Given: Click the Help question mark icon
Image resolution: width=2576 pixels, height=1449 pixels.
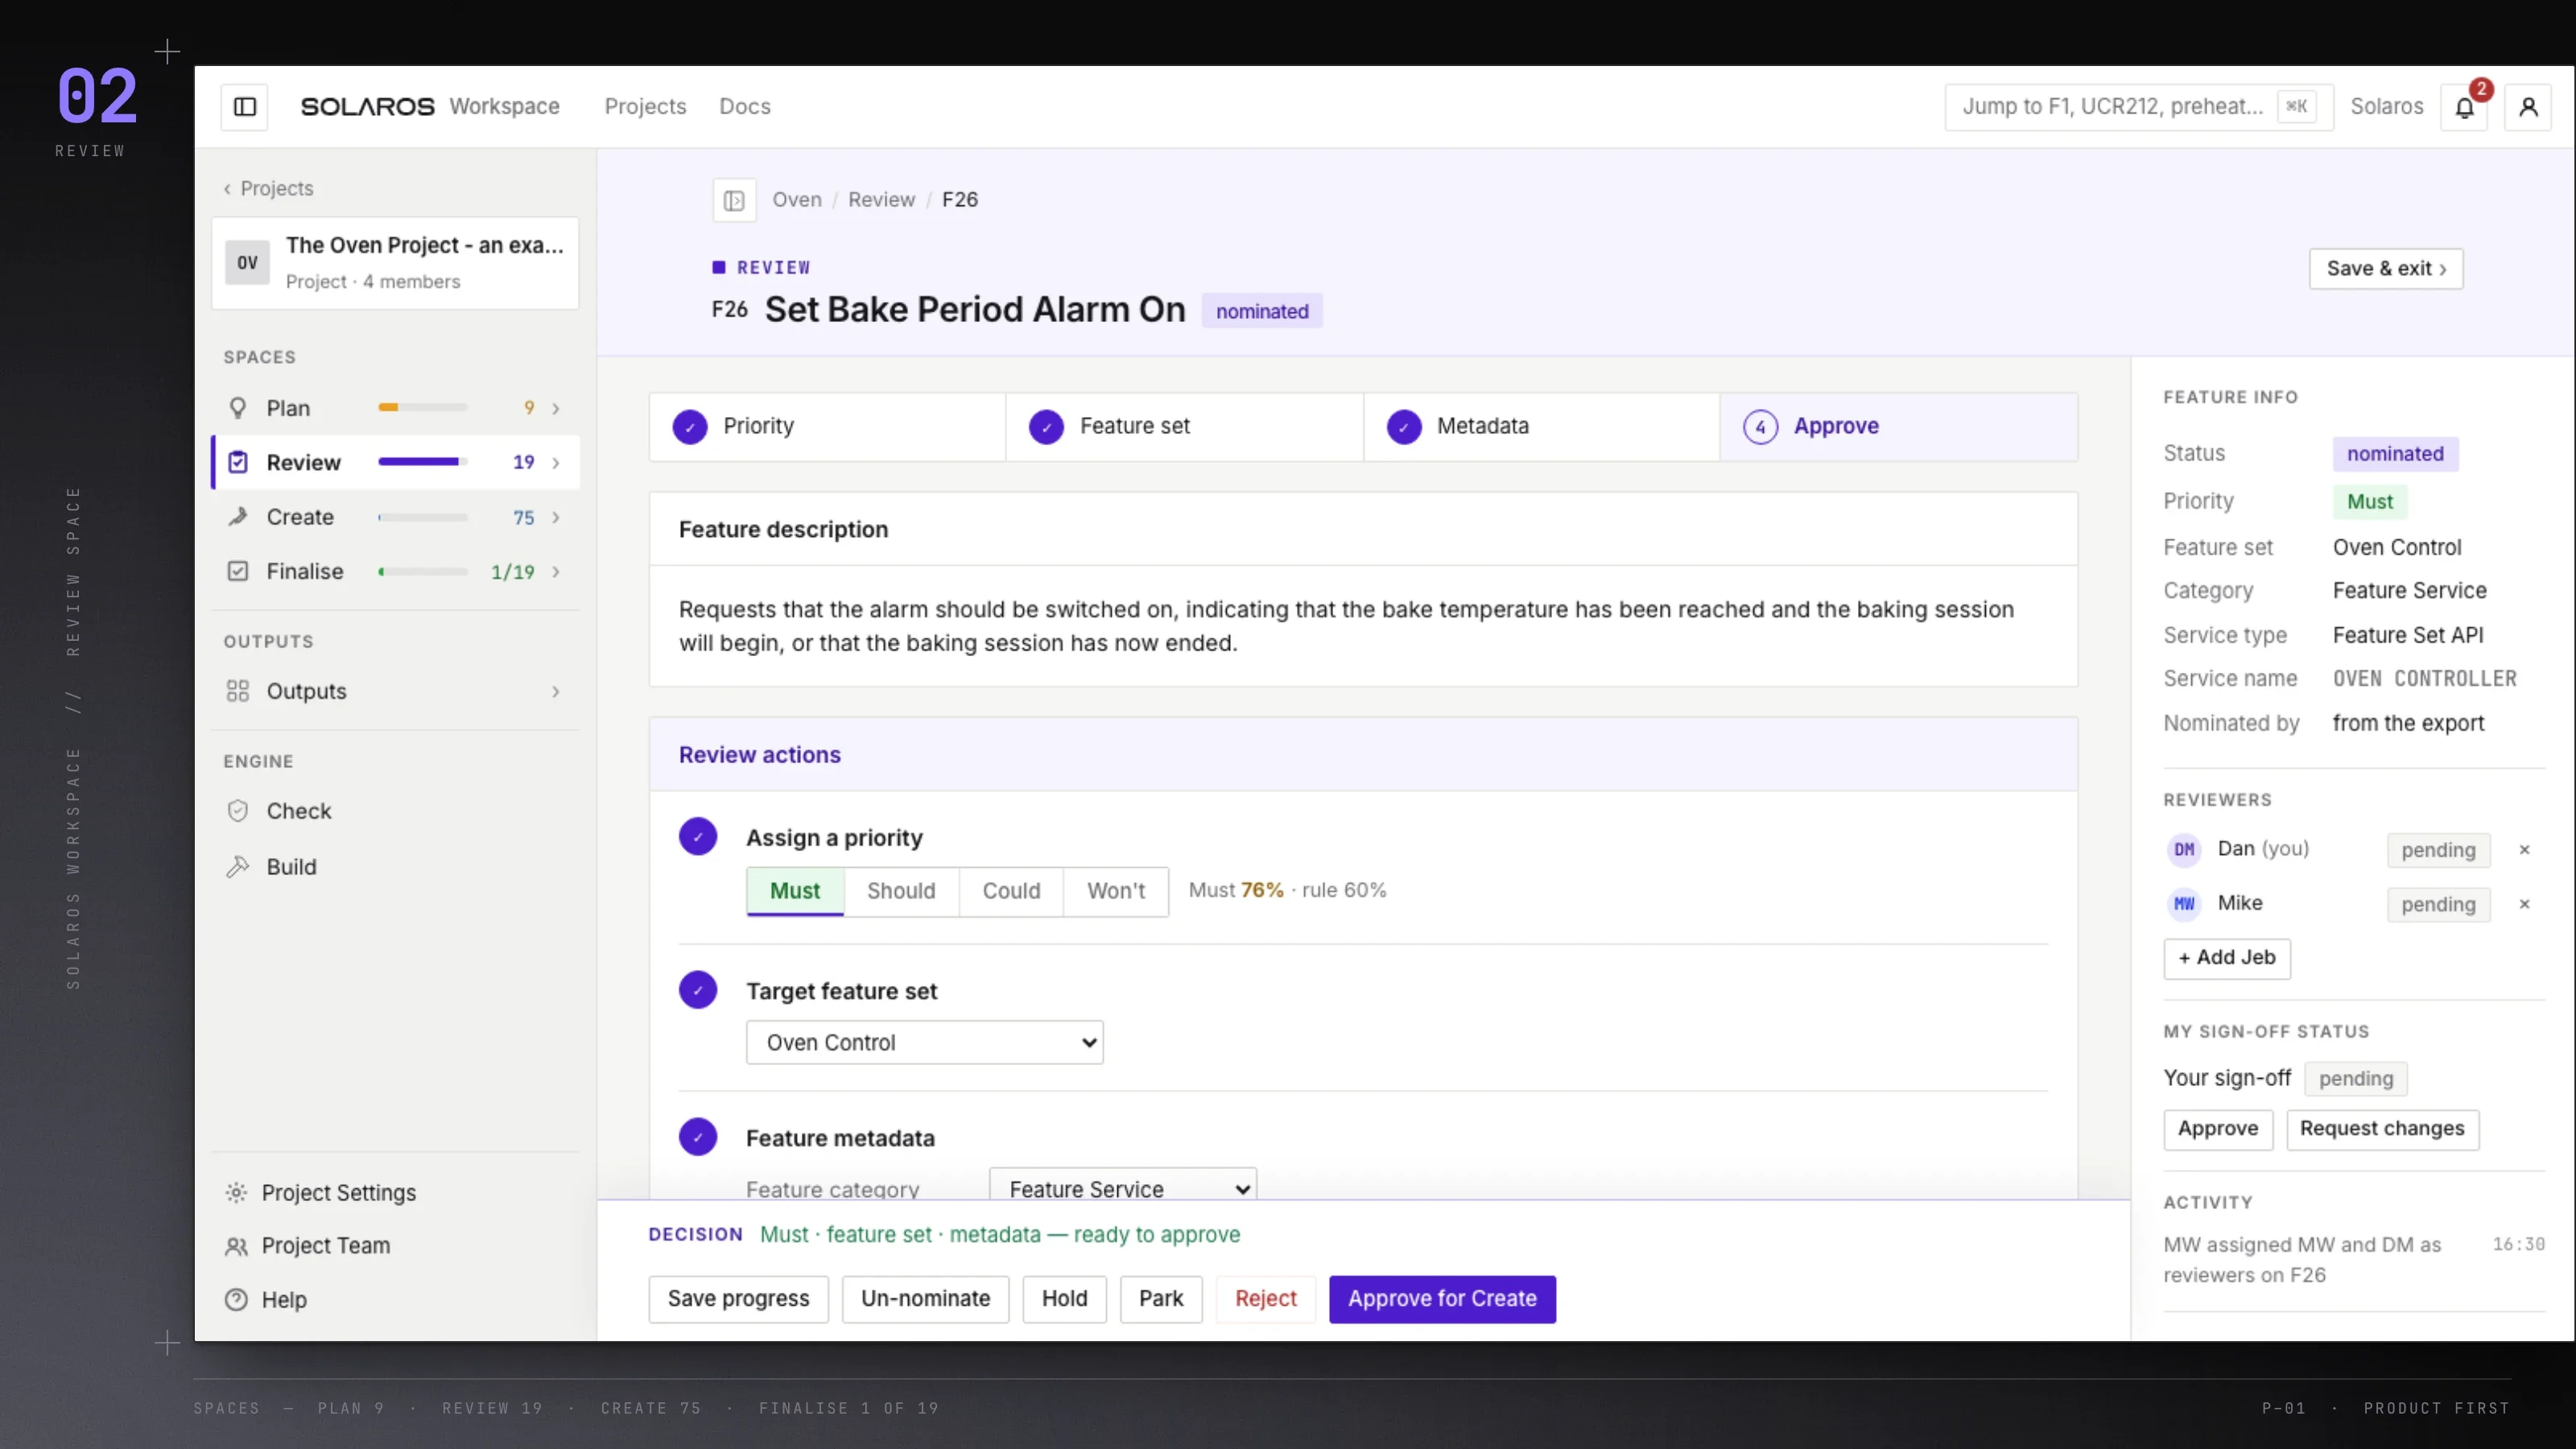Looking at the screenshot, I should click(x=236, y=1300).
